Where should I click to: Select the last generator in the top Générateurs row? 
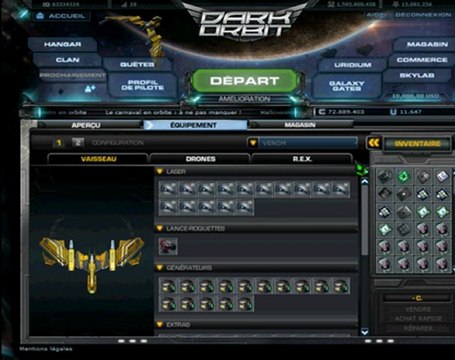341,286
